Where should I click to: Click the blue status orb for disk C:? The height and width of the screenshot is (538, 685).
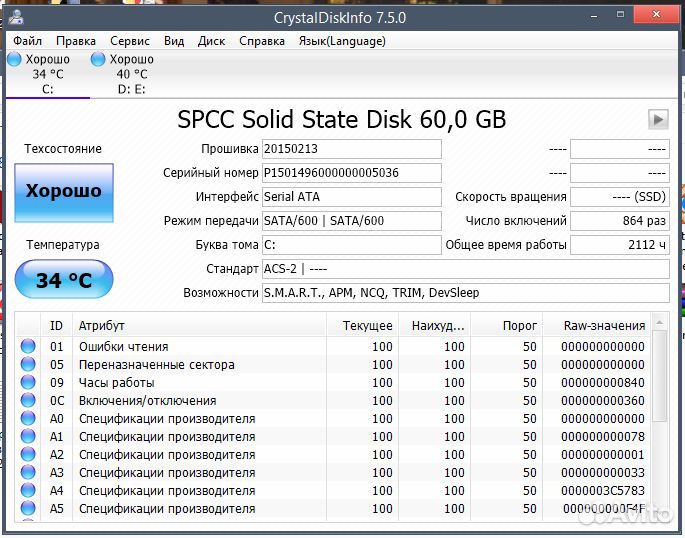[x=14, y=59]
